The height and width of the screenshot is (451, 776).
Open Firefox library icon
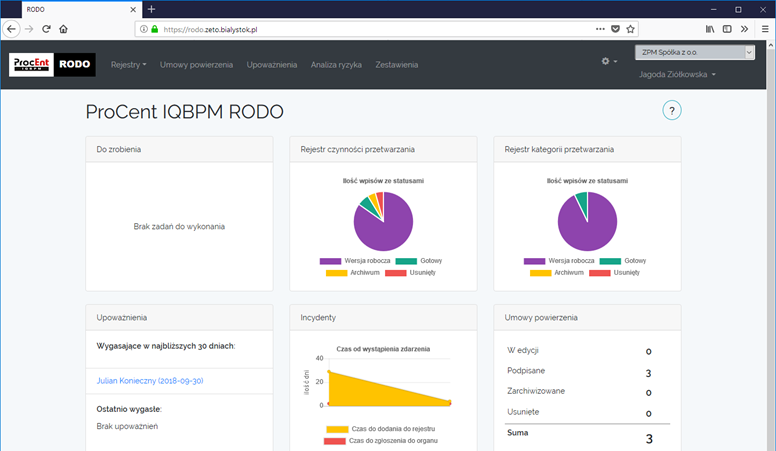click(710, 29)
